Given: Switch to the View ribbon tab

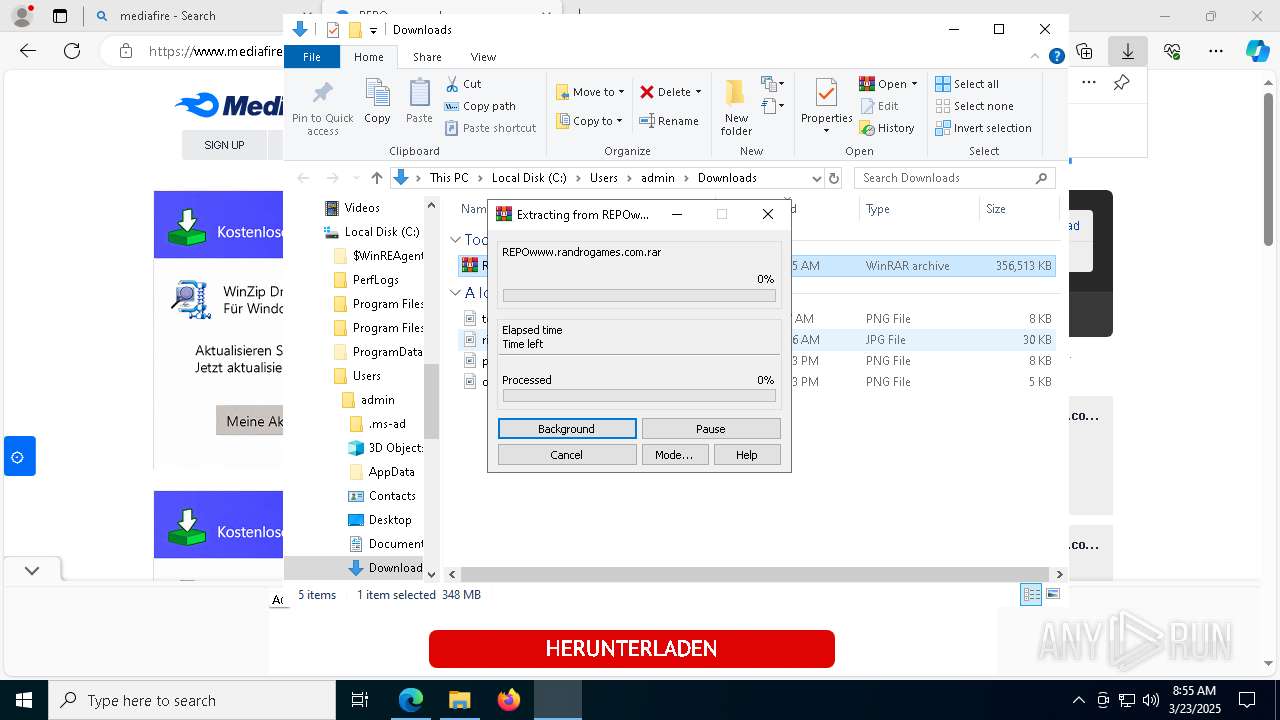Looking at the screenshot, I should click(x=483, y=57).
